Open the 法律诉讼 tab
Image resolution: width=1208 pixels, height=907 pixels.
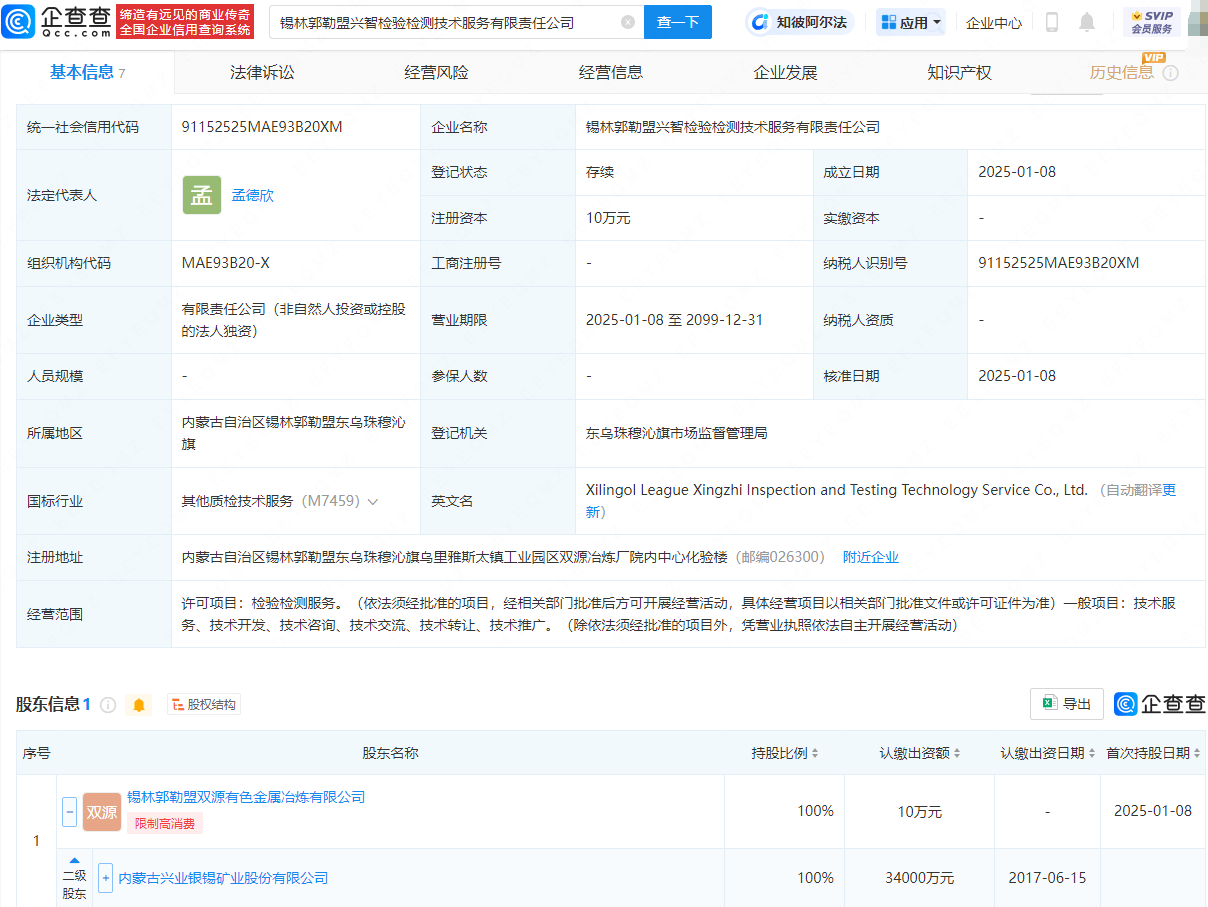pos(262,73)
